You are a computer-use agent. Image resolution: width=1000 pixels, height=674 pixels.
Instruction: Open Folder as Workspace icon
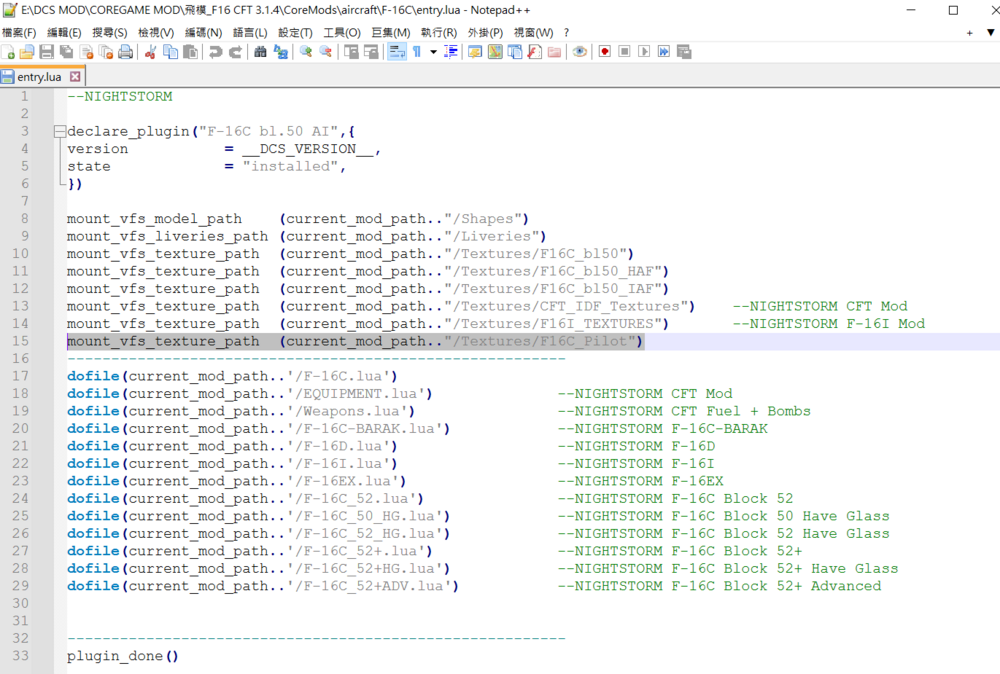coord(554,52)
